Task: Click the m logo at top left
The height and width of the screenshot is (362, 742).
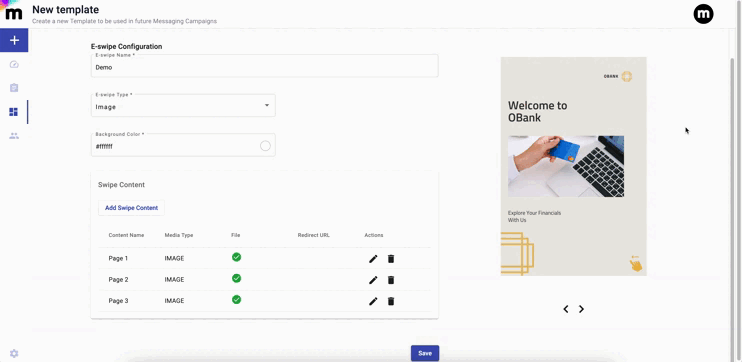Action: pos(13,13)
